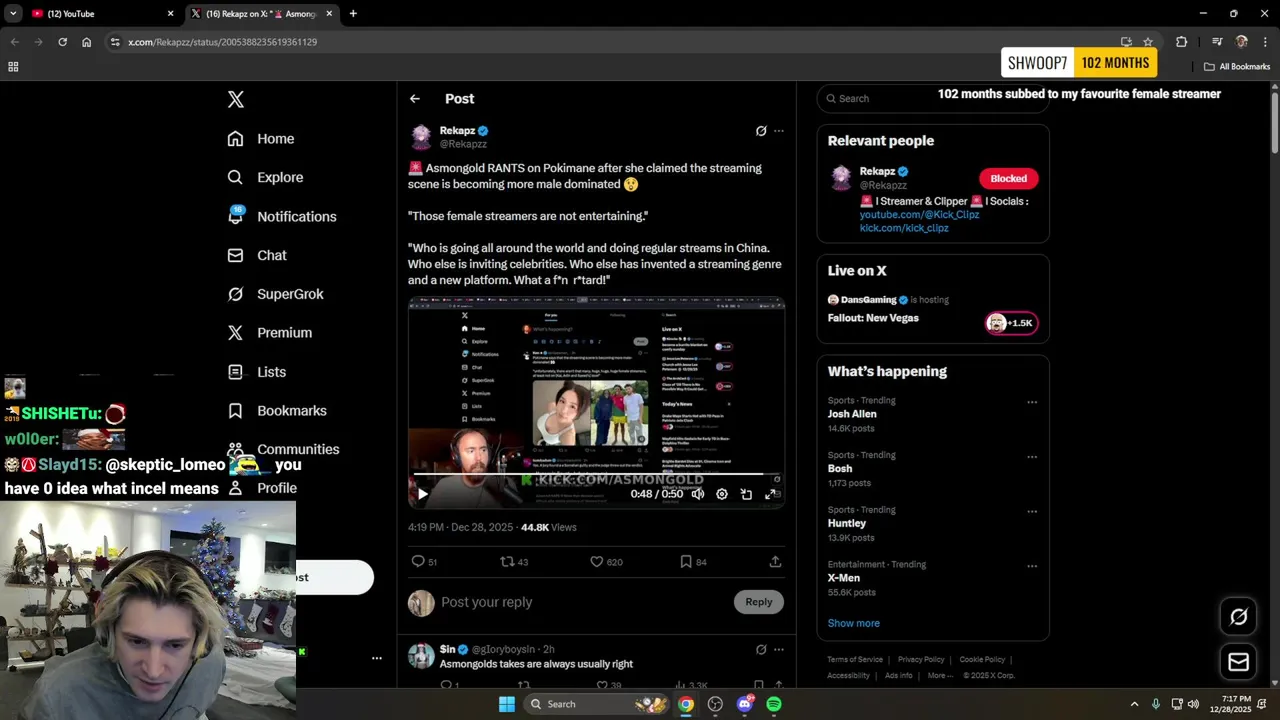Open Fallout: New Vegas live stream

click(873, 318)
